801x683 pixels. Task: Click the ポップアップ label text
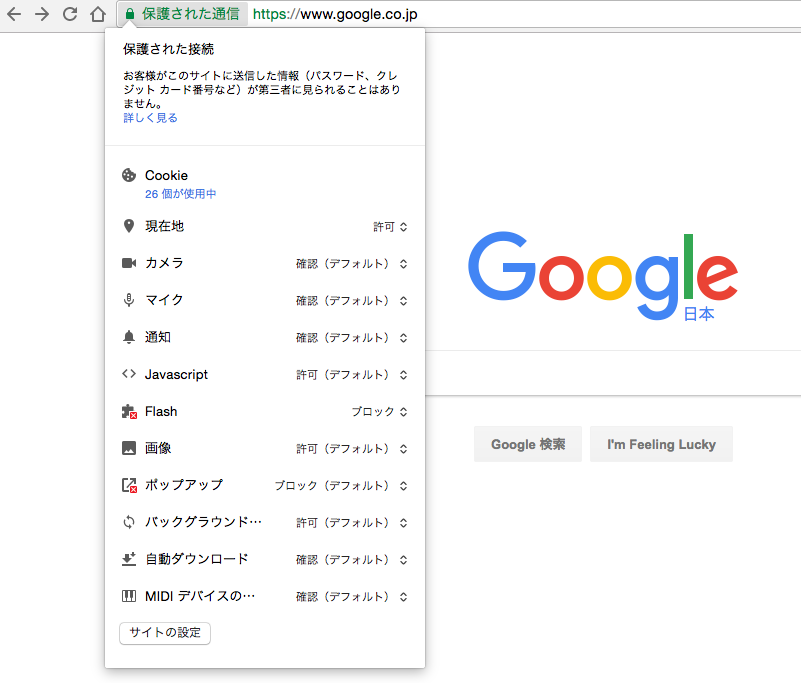click(x=184, y=485)
